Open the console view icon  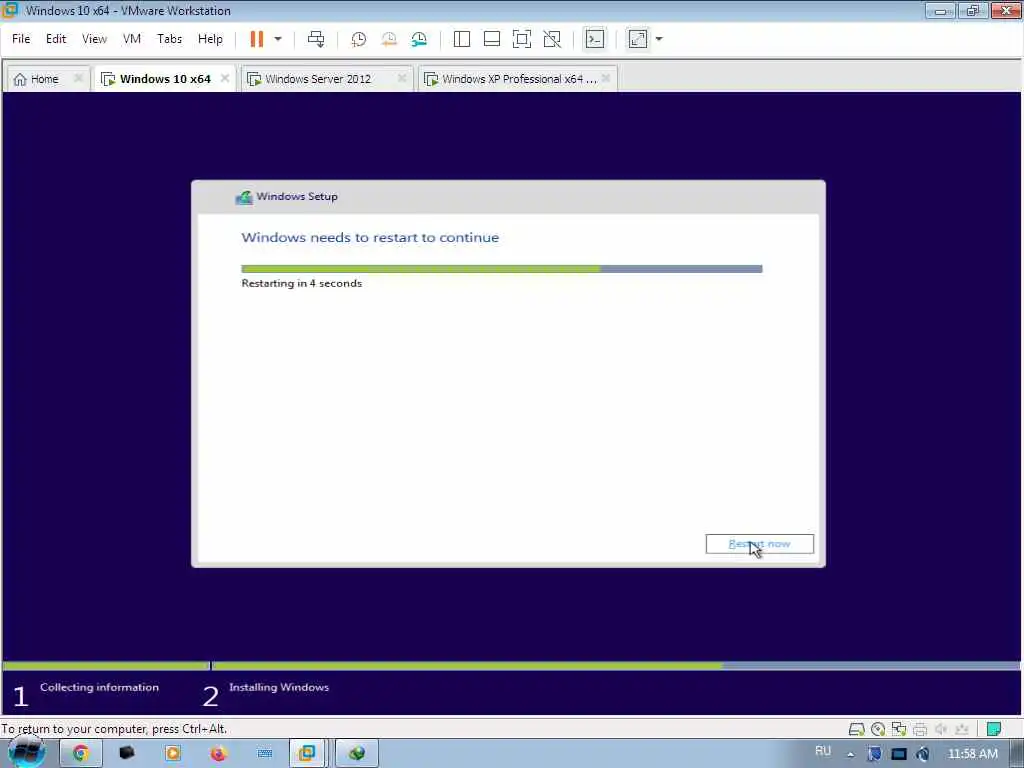[x=594, y=39]
